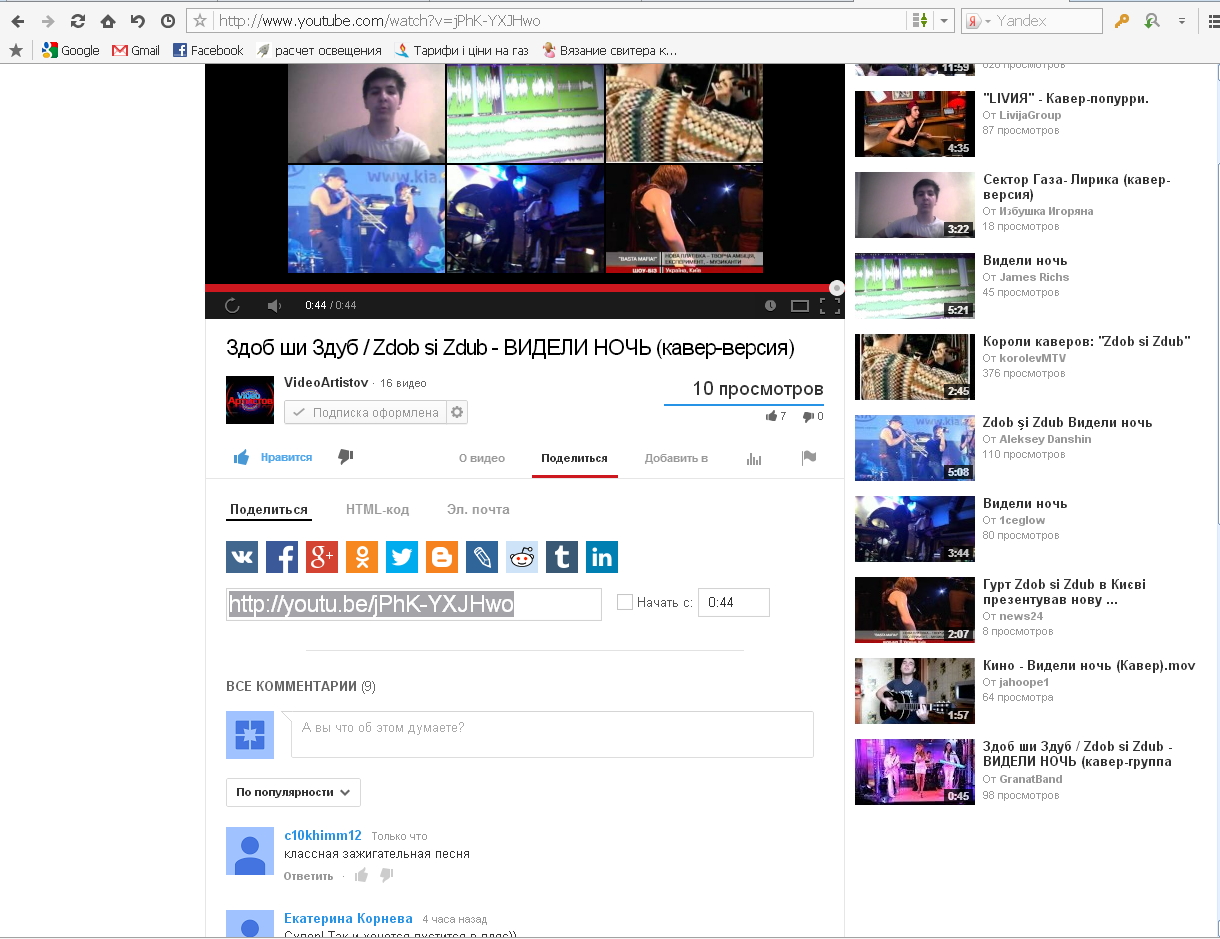Open browser history clock icon
Screen dimensions: 1220x939
click(167, 21)
